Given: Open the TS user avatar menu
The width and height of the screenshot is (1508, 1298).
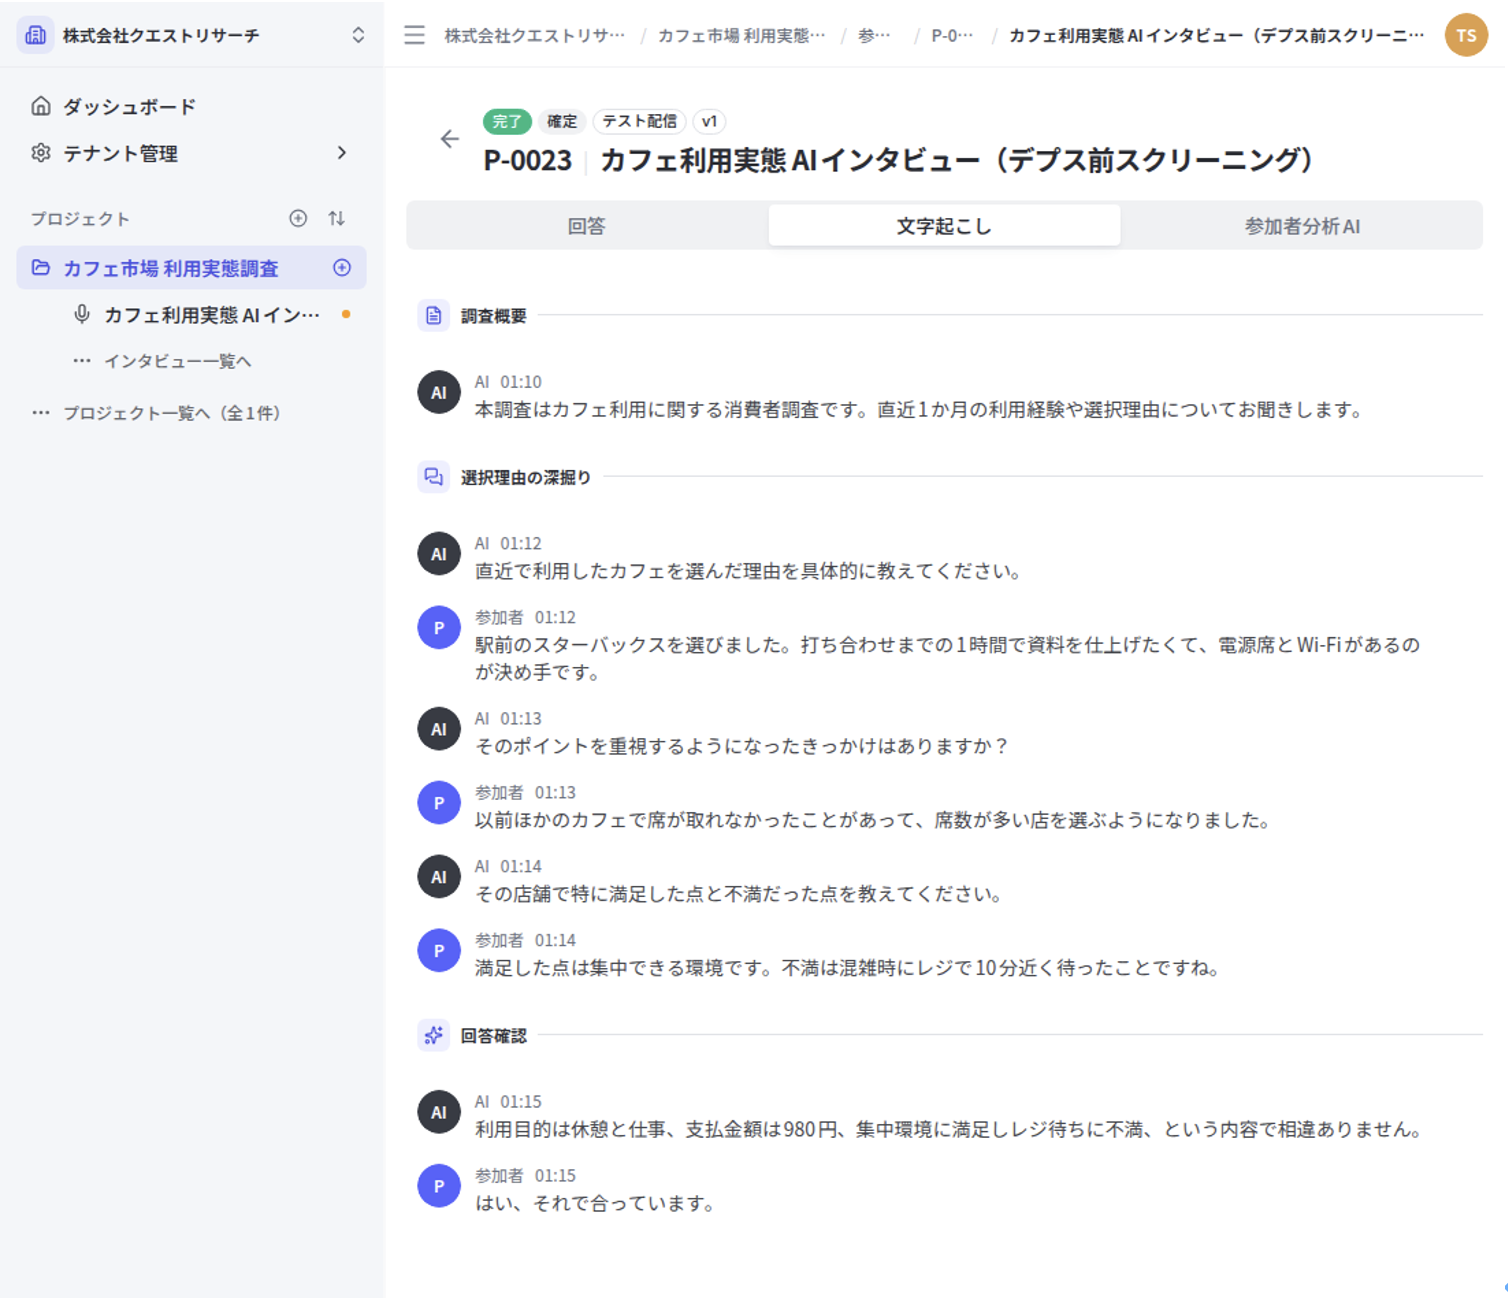Looking at the screenshot, I should pyautogui.click(x=1466, y=35).
